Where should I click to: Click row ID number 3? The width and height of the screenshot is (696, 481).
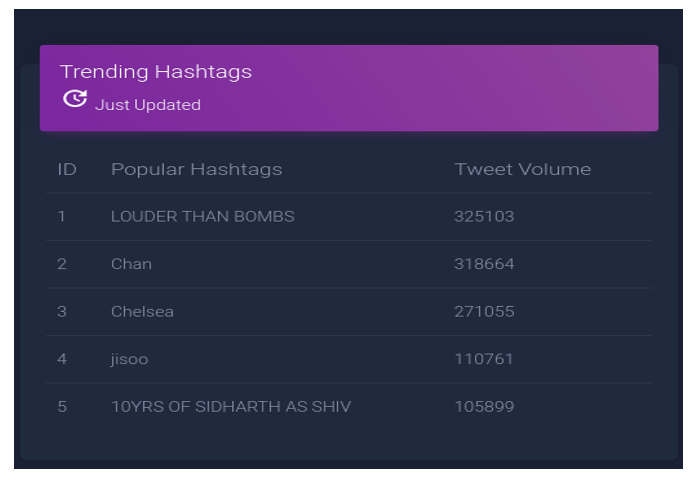pos(61,311)
